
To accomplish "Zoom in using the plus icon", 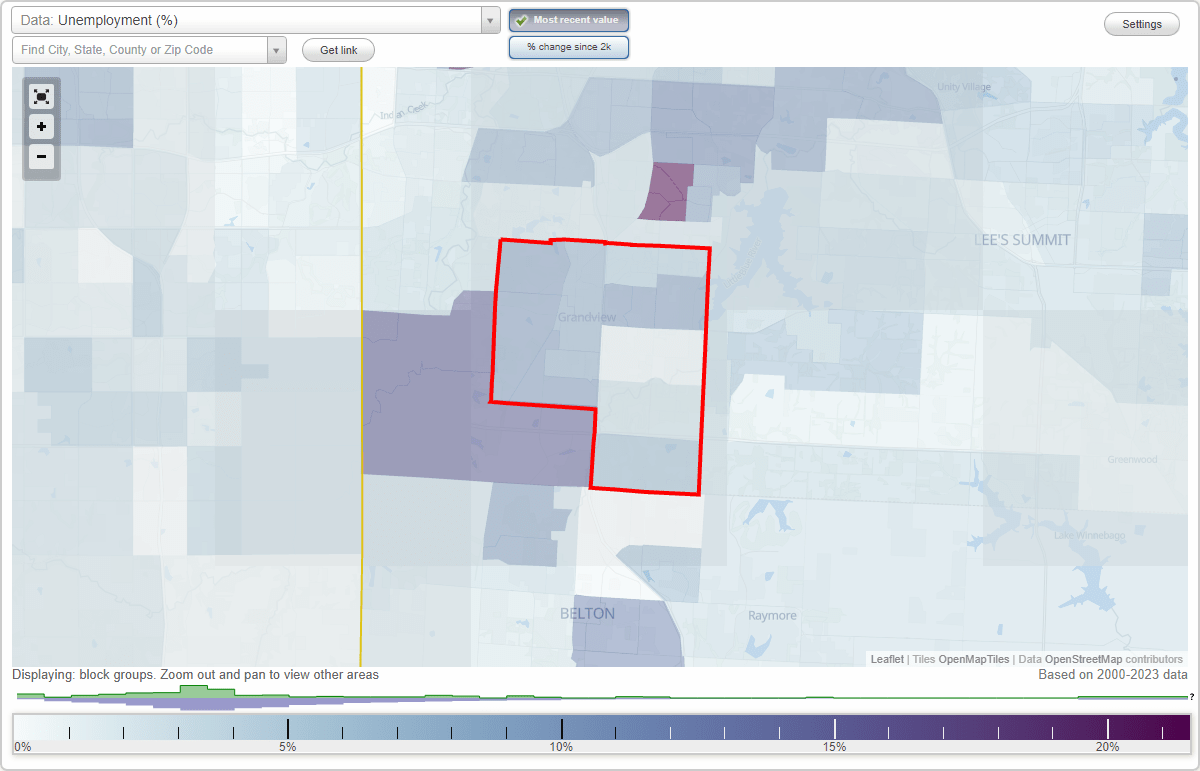I will pos(41,127).
